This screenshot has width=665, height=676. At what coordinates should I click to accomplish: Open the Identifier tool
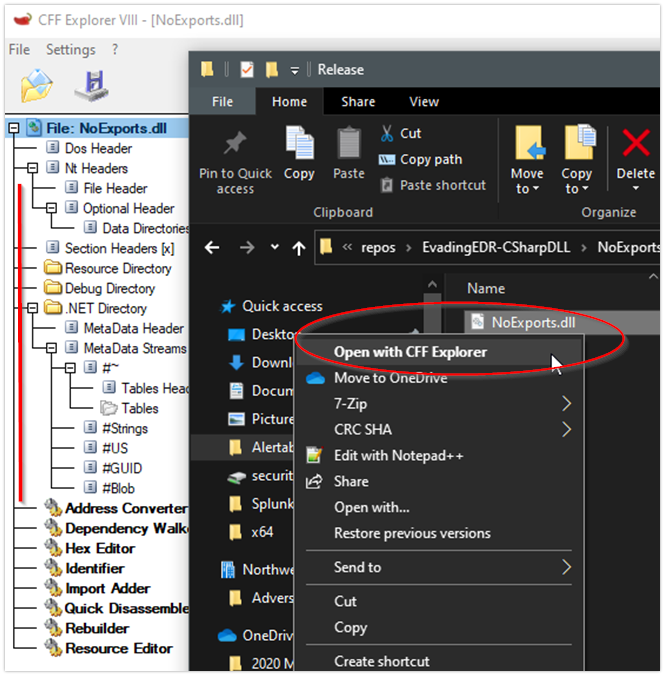[x=85, y=568]
